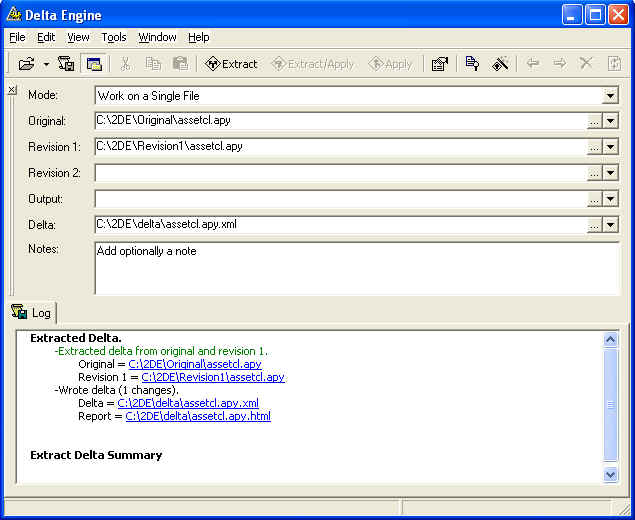The height and width of the screenshot is (520, 635).
Task: Click the Cut scissors icon
Action: click(126, 64)
